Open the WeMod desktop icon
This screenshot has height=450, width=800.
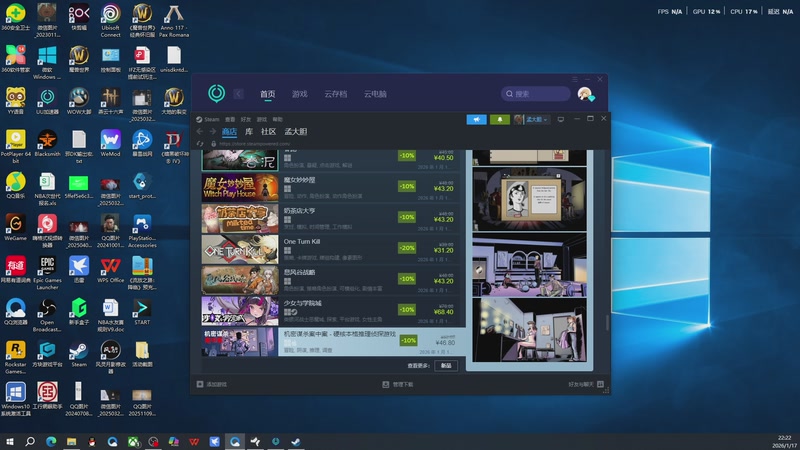pyautogui.click(x=110, y=143)
